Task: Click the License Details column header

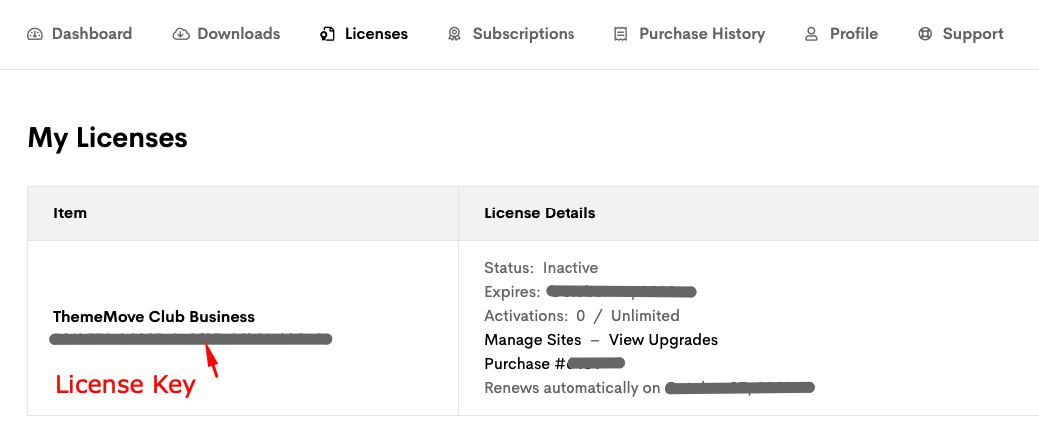Action: coord(540,213)
